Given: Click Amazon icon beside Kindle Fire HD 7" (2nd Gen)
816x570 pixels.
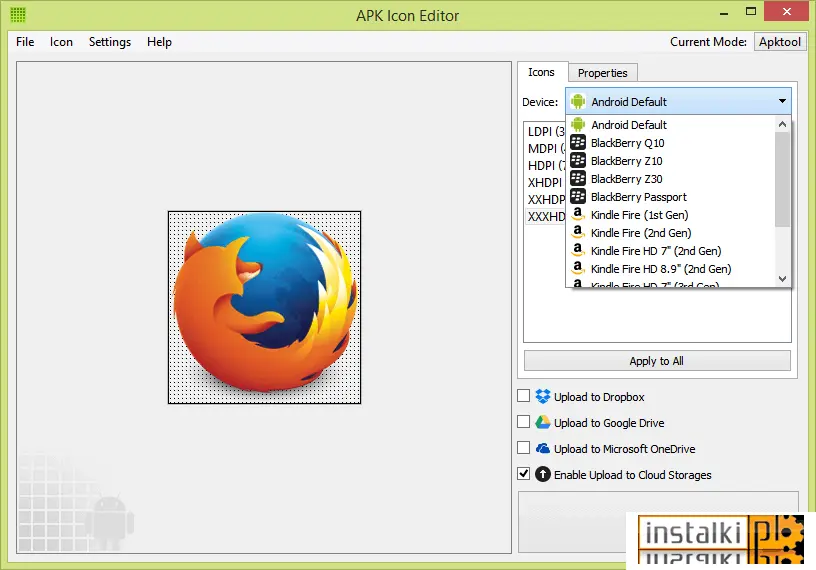Looking at the screenshot, I should pyautogui.click(x=578, y=250).
